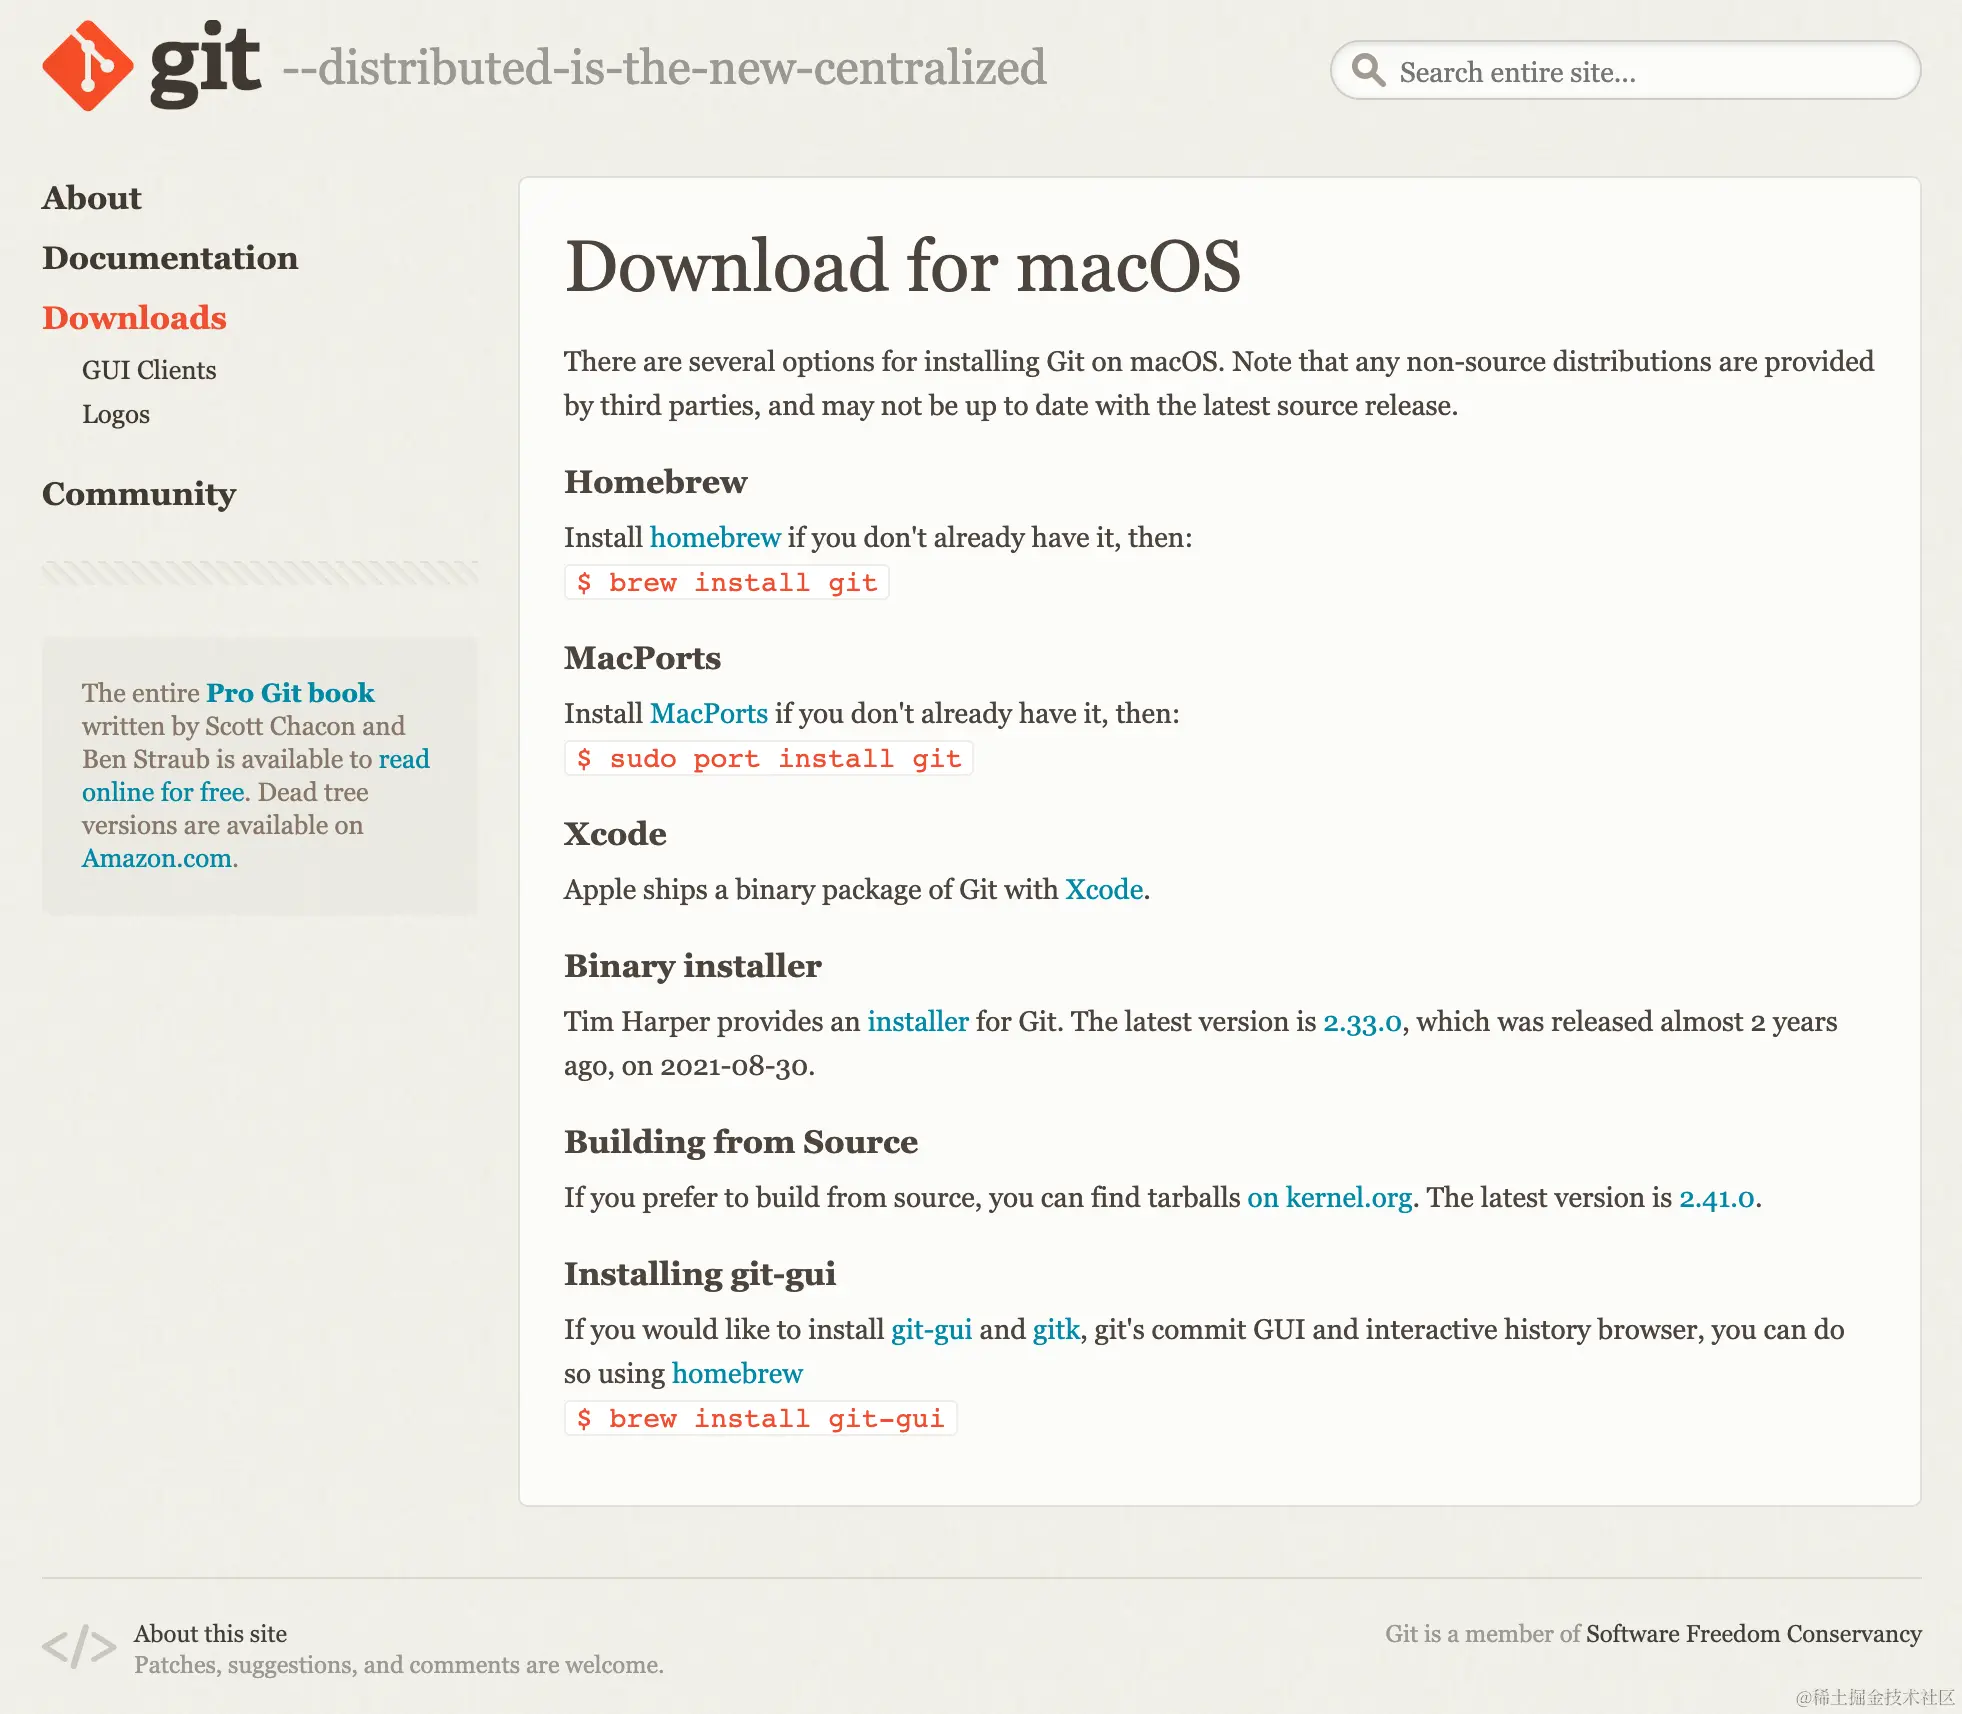Open the About section
Image resolution: width=1962 pixels, height=1714 pixels.
[x=92, y=198]
